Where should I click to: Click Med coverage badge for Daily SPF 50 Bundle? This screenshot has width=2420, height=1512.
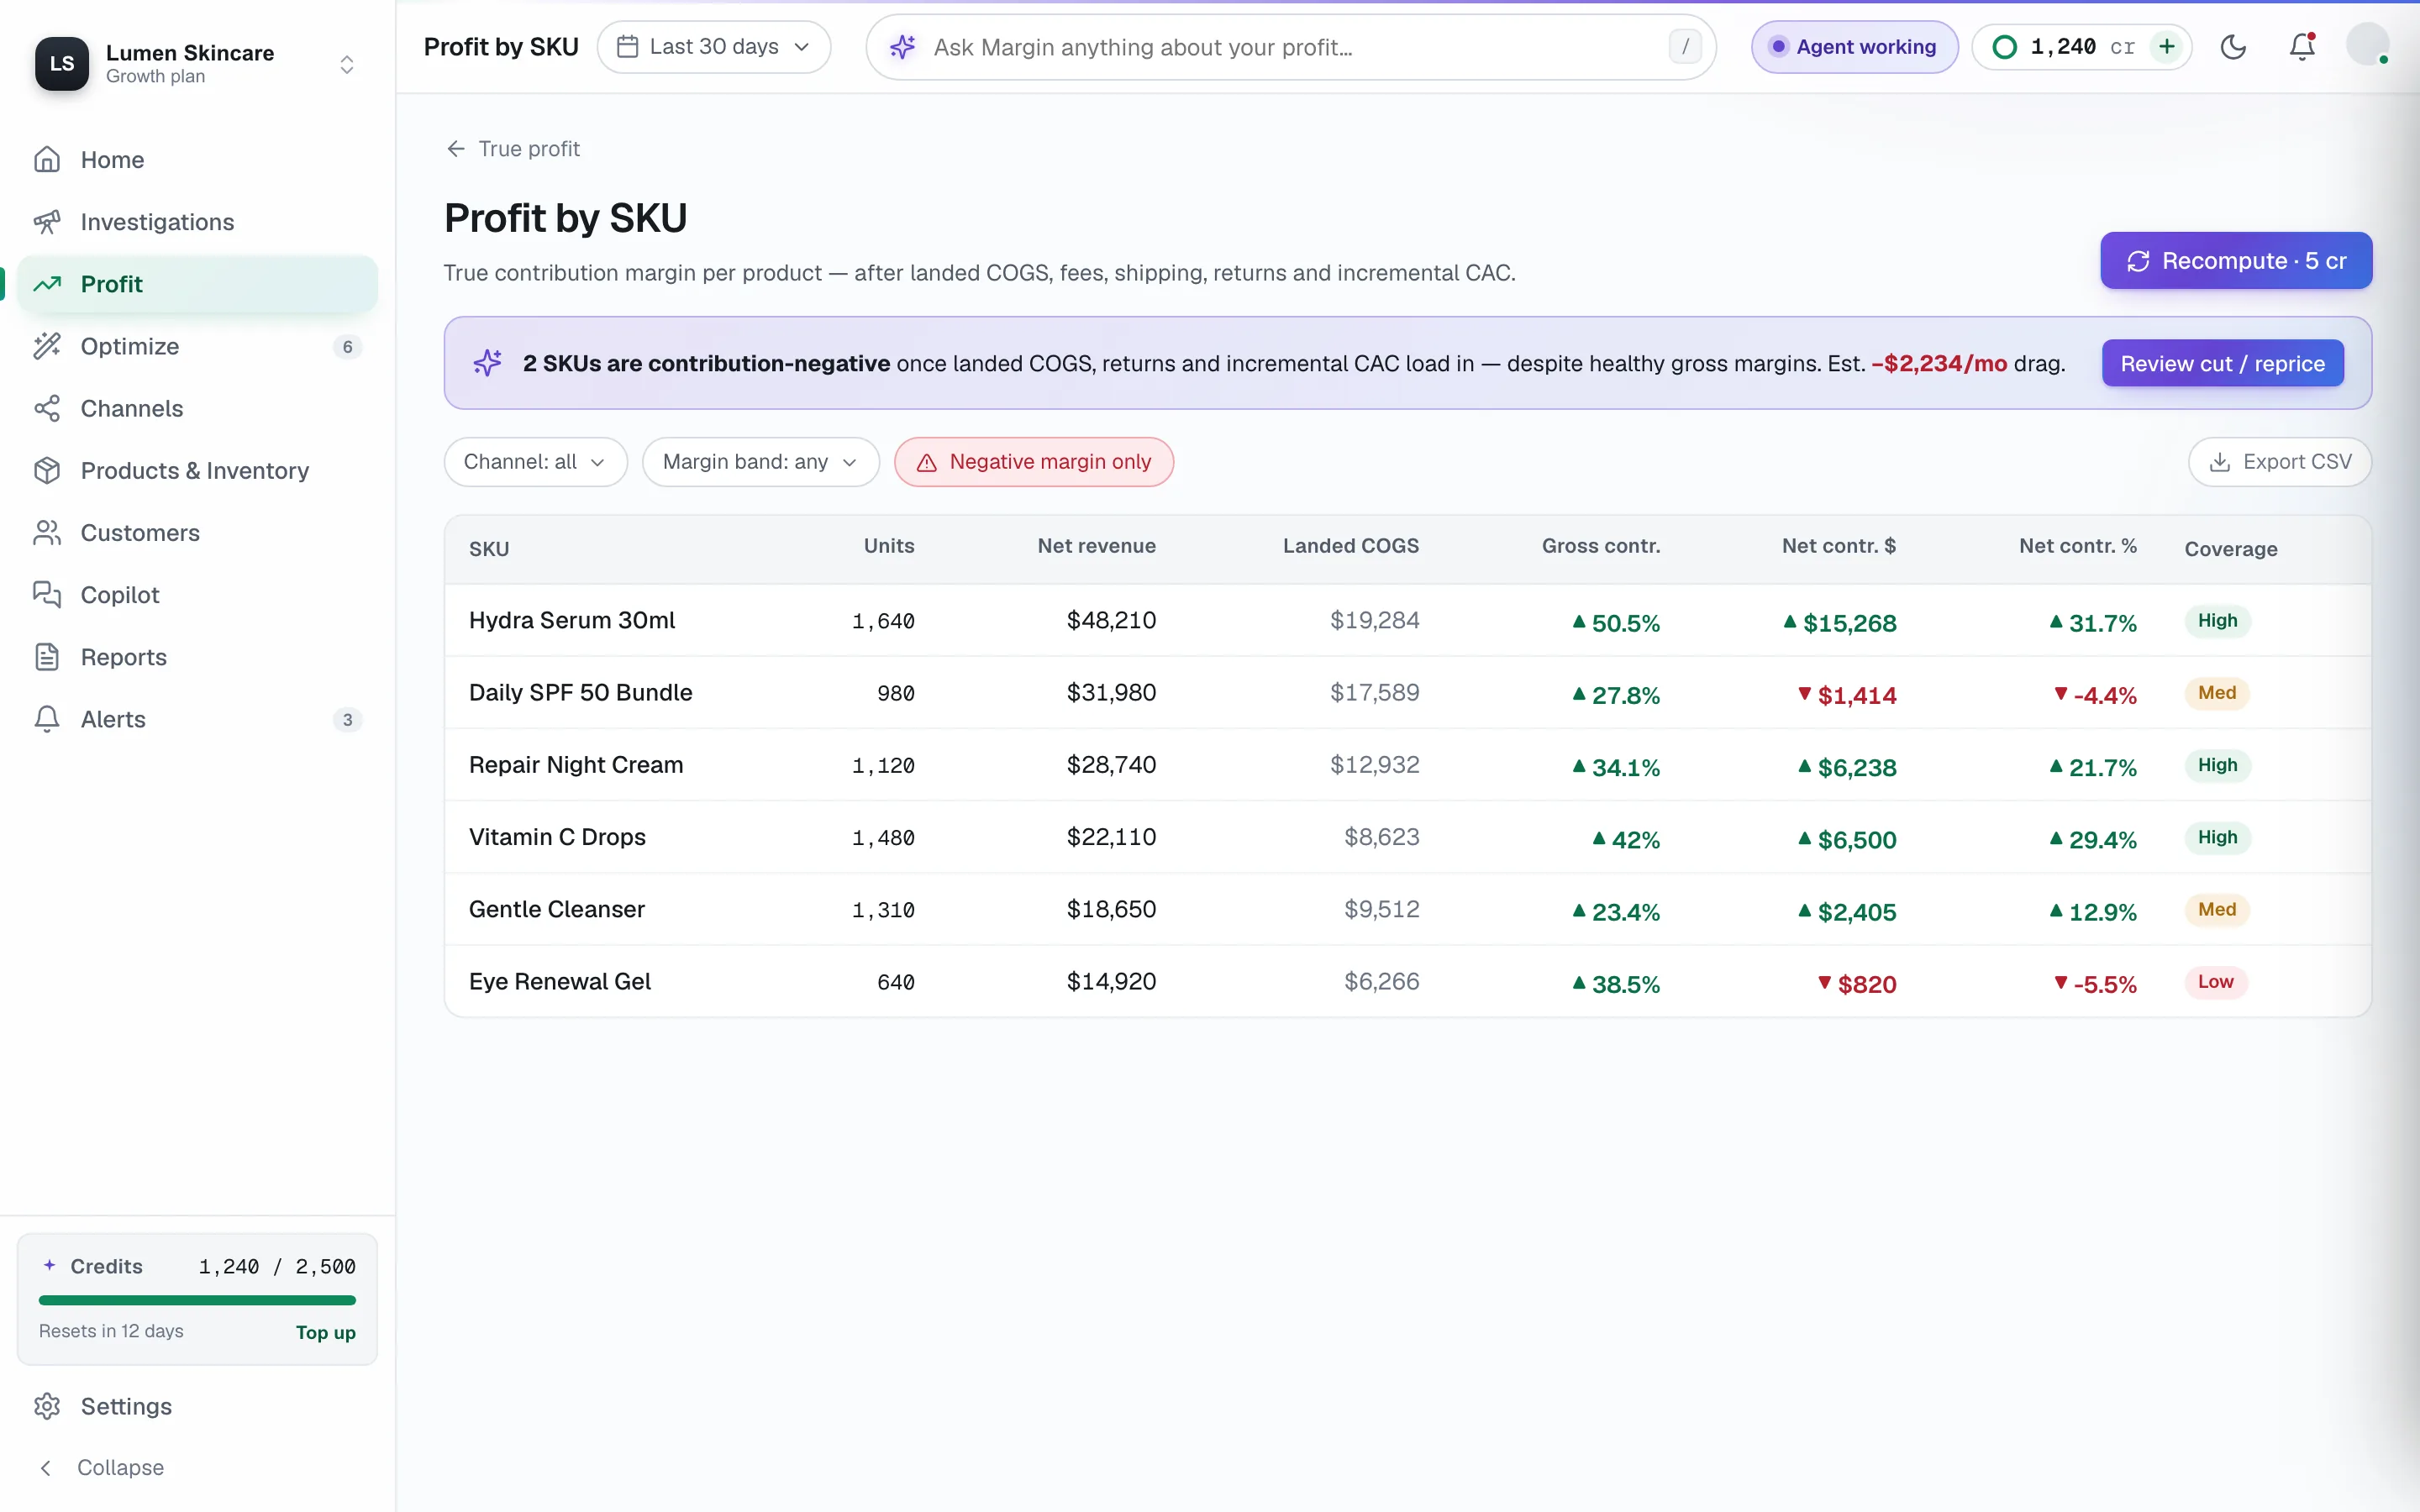(x=2216, y=693)
